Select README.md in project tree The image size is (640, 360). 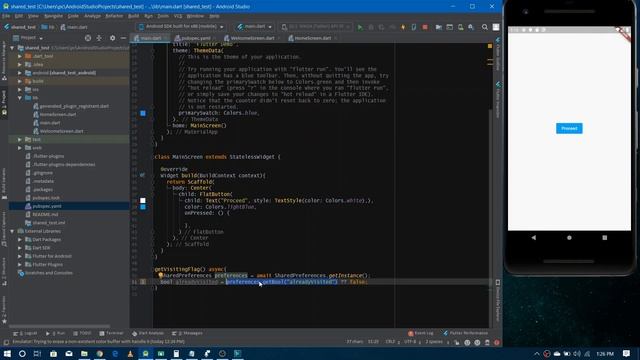click(x=45, y=214)
